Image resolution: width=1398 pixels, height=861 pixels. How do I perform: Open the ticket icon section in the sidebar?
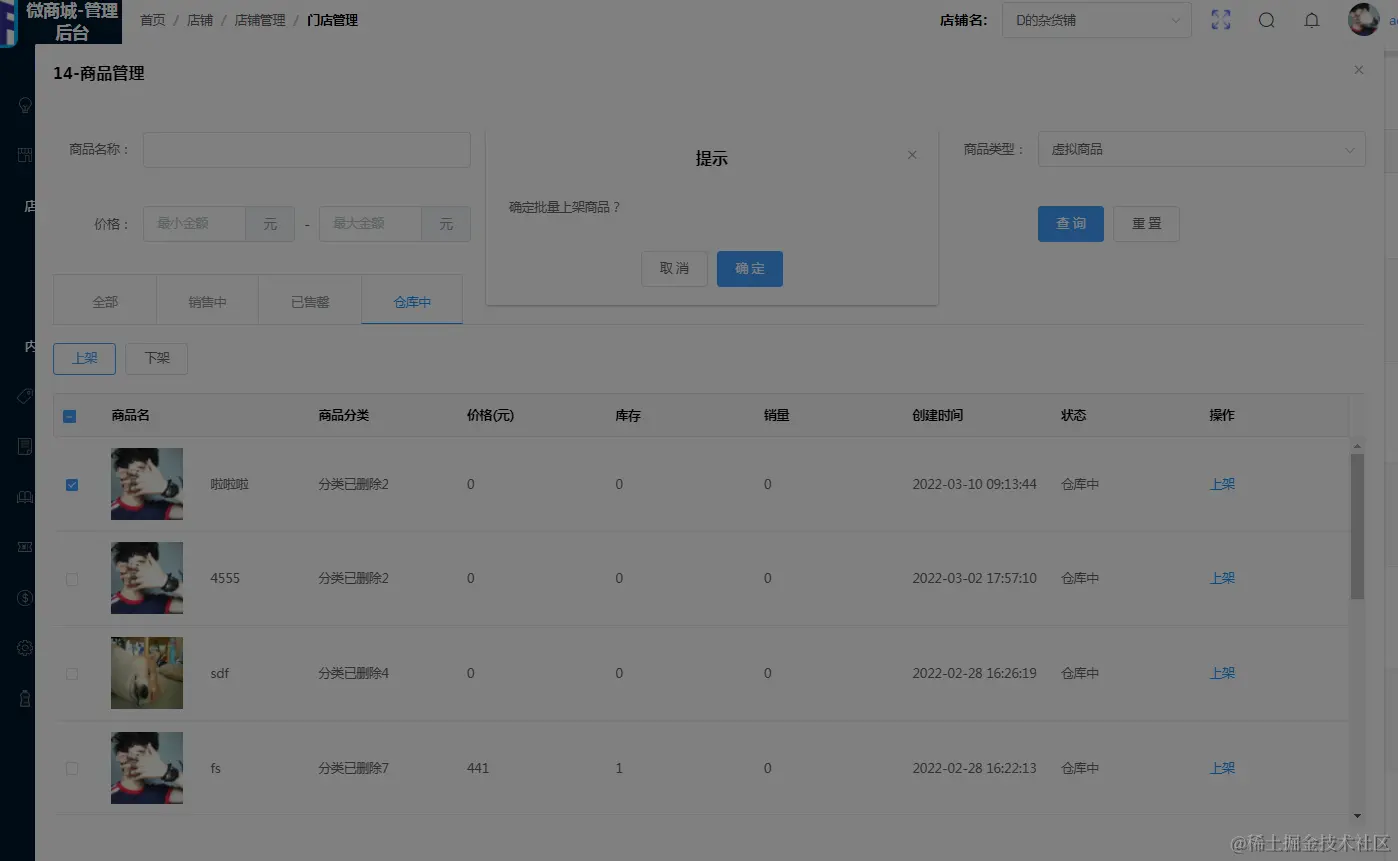(x=26, y=547)
